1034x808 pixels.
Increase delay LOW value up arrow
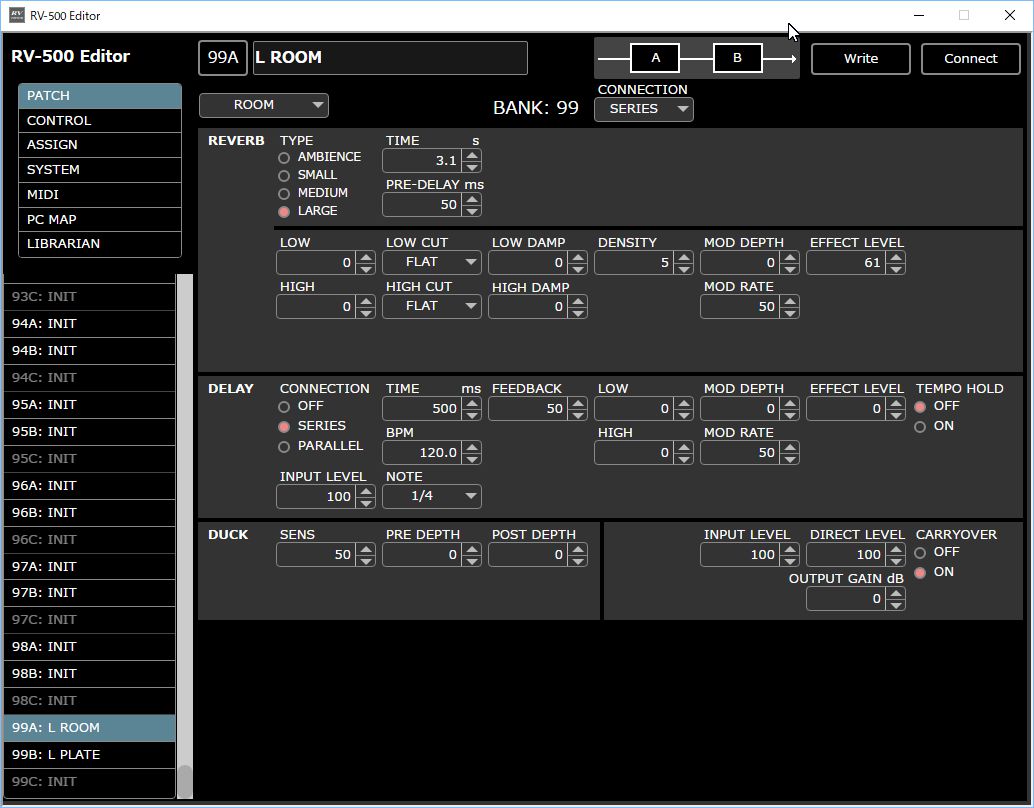(684, 404)
